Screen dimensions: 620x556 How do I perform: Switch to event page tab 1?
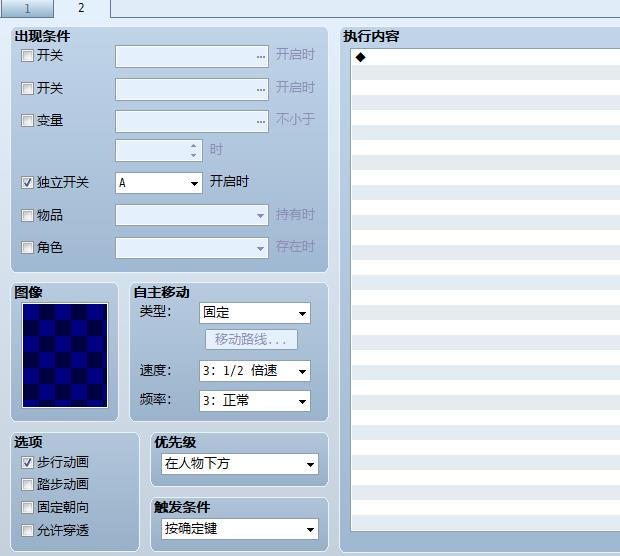(x=27, y=8)
